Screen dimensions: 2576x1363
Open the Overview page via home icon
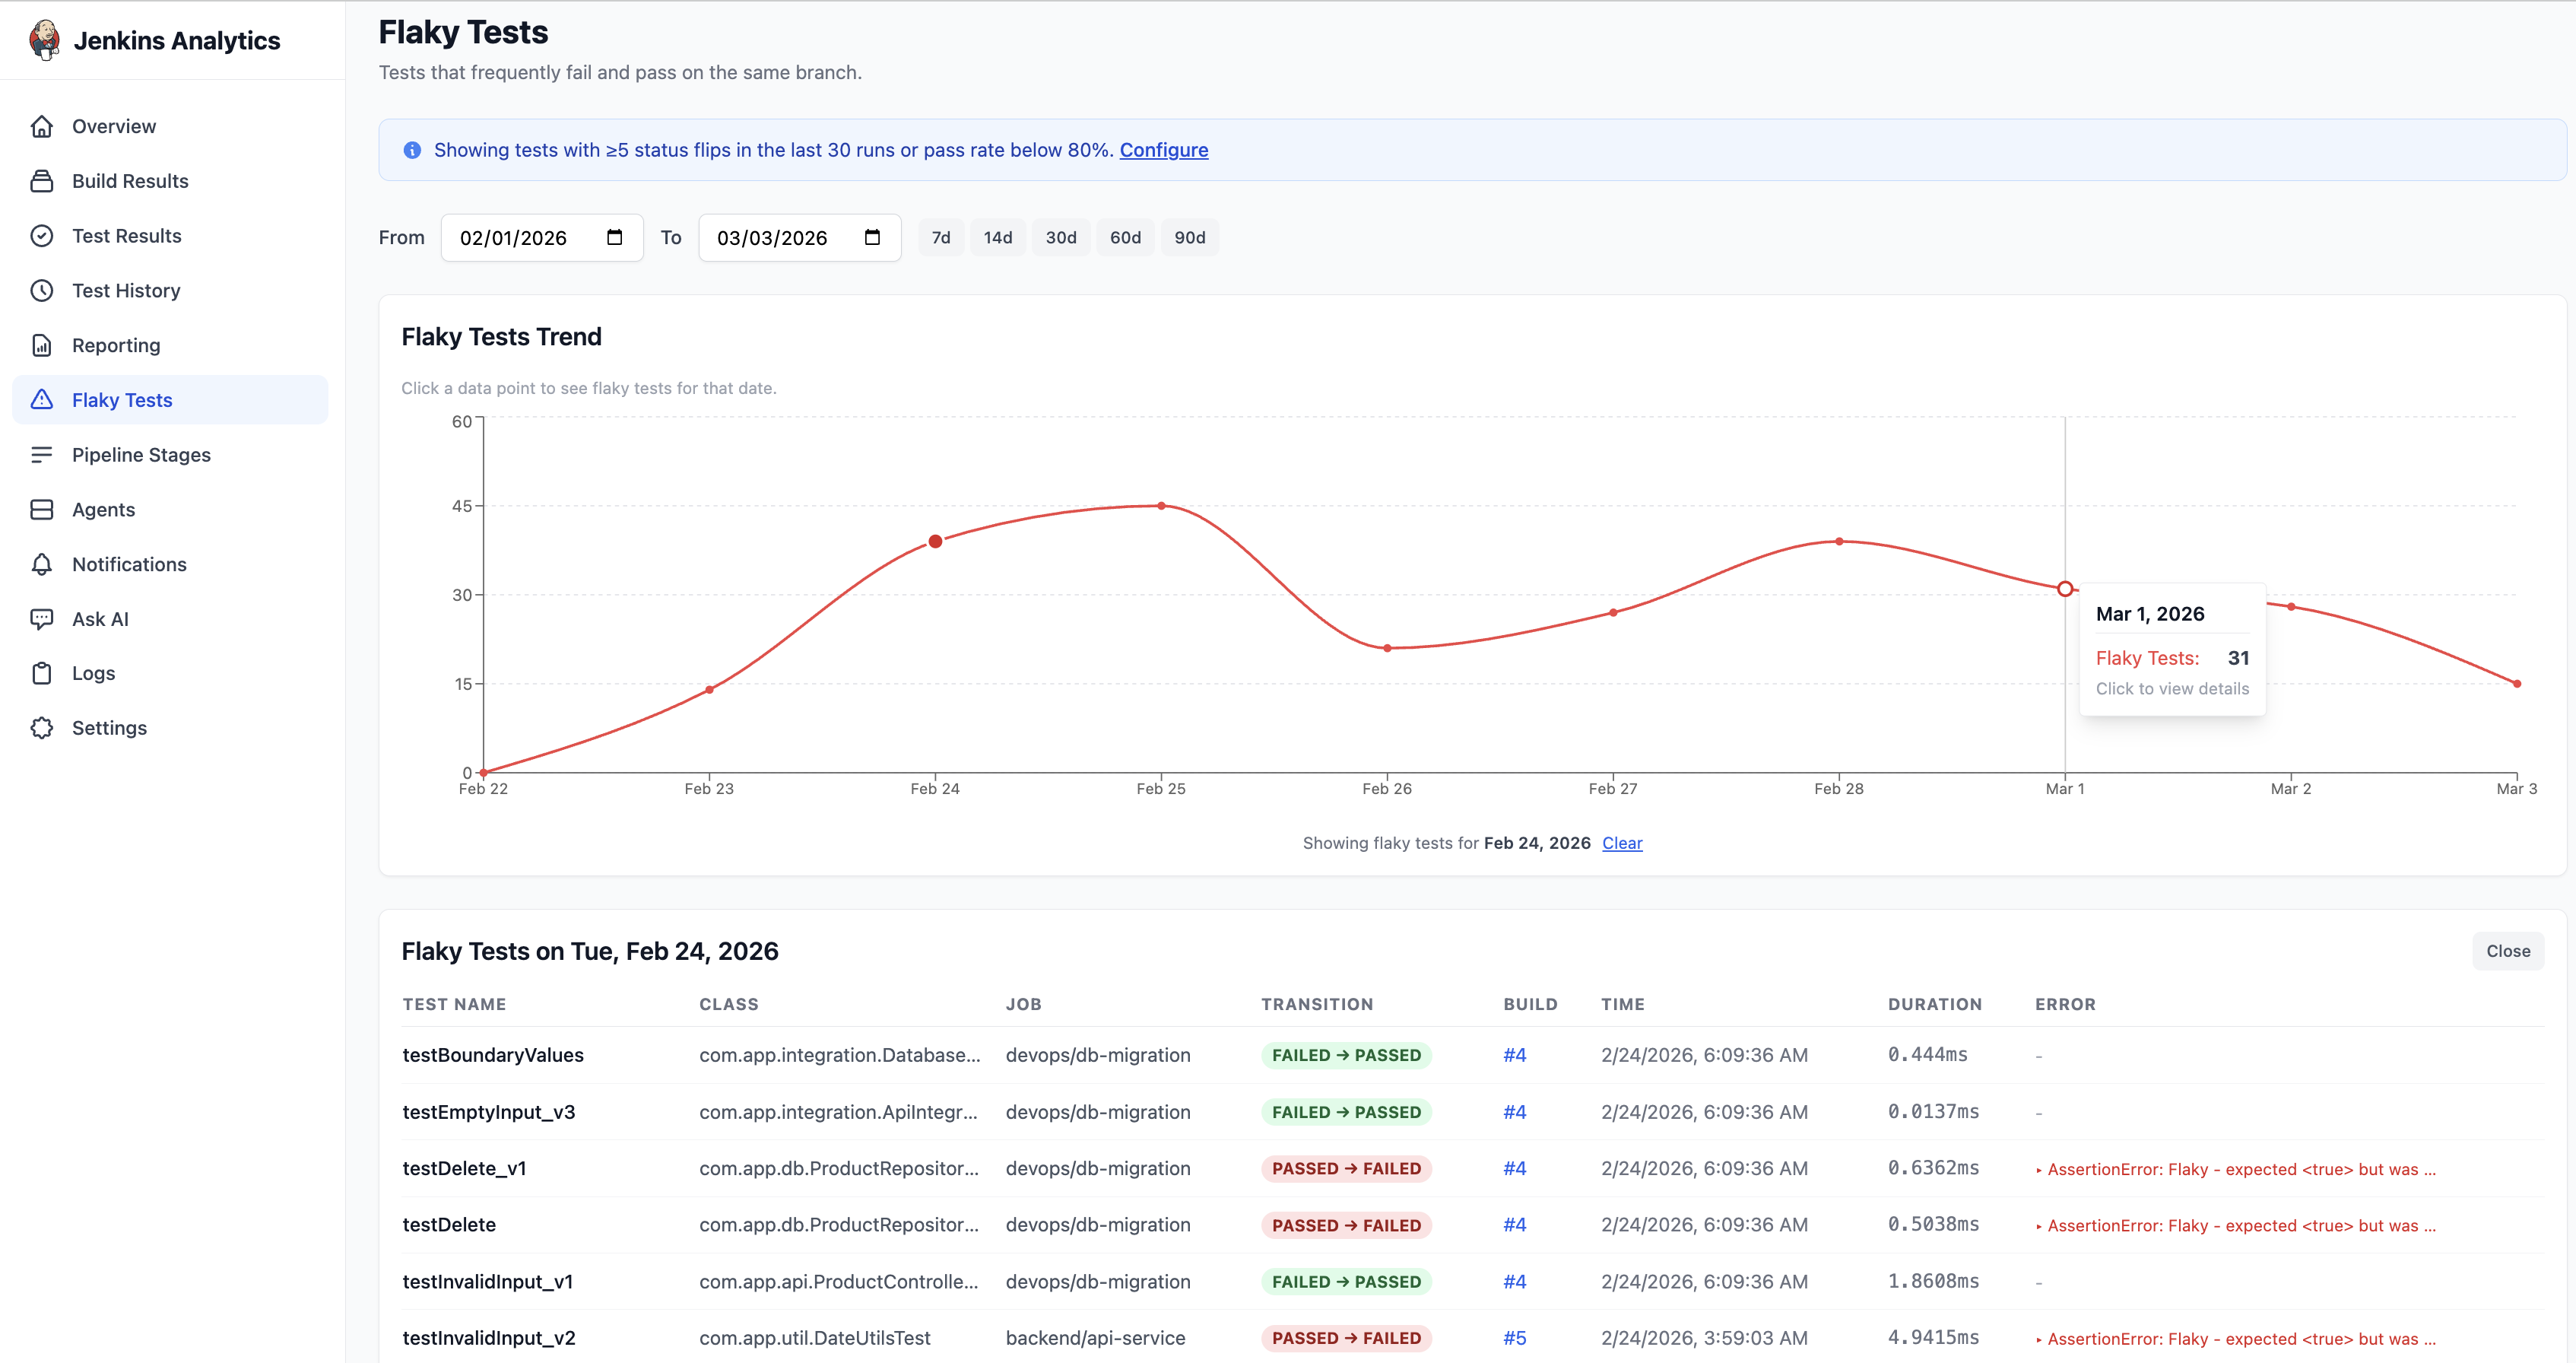click(42, 126)
